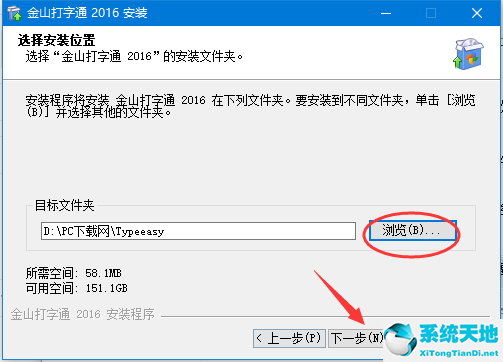Click the instruction paragraph starting with 安装程序将安装
Image resolution: width=503 pixels, height=362 pixels.
[x=251, y=106]
